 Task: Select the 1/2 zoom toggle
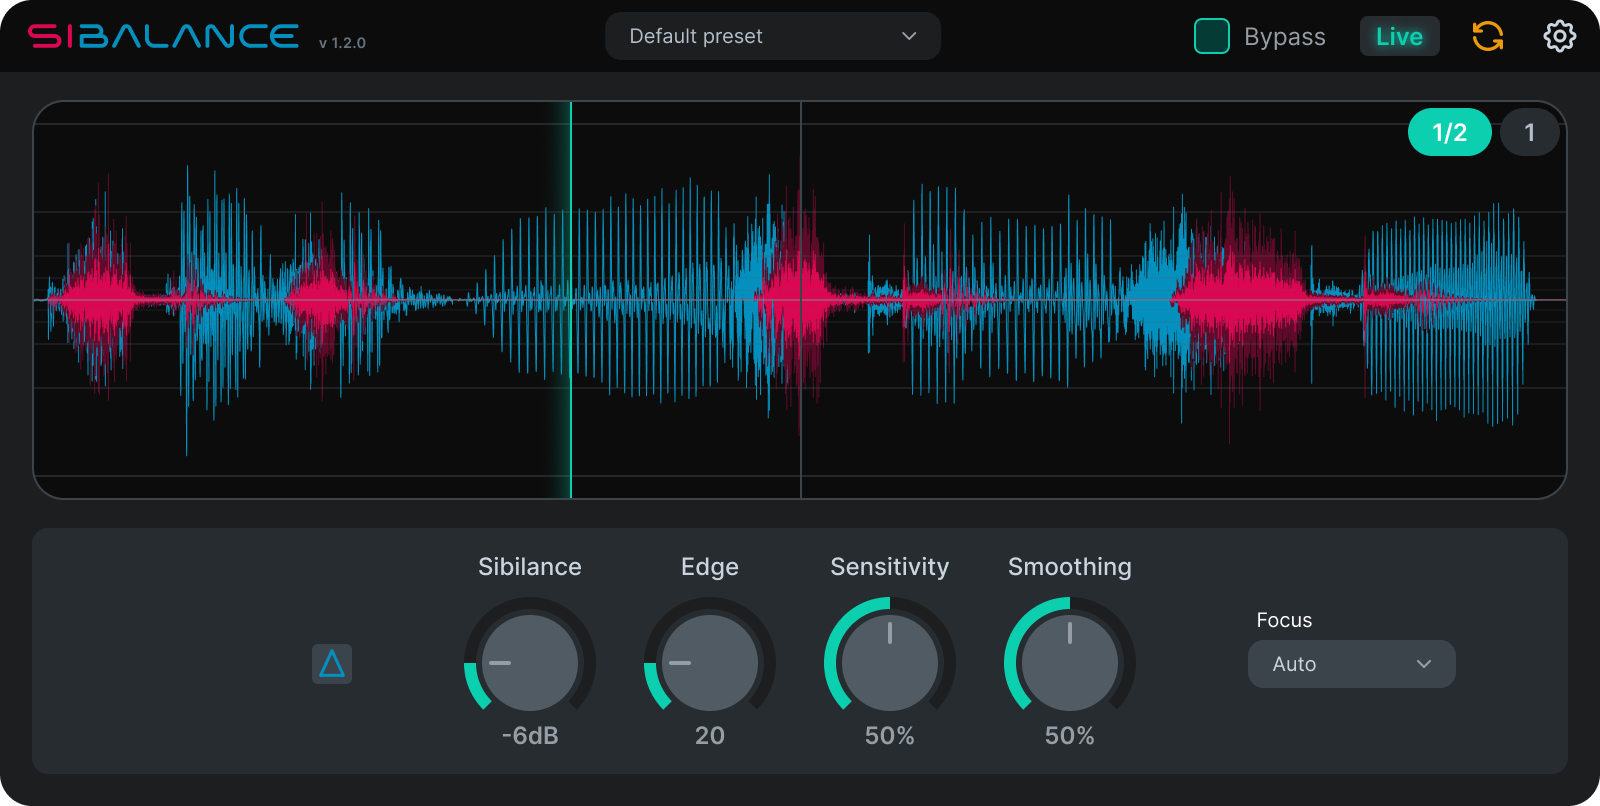click(x=1449, y=132)
